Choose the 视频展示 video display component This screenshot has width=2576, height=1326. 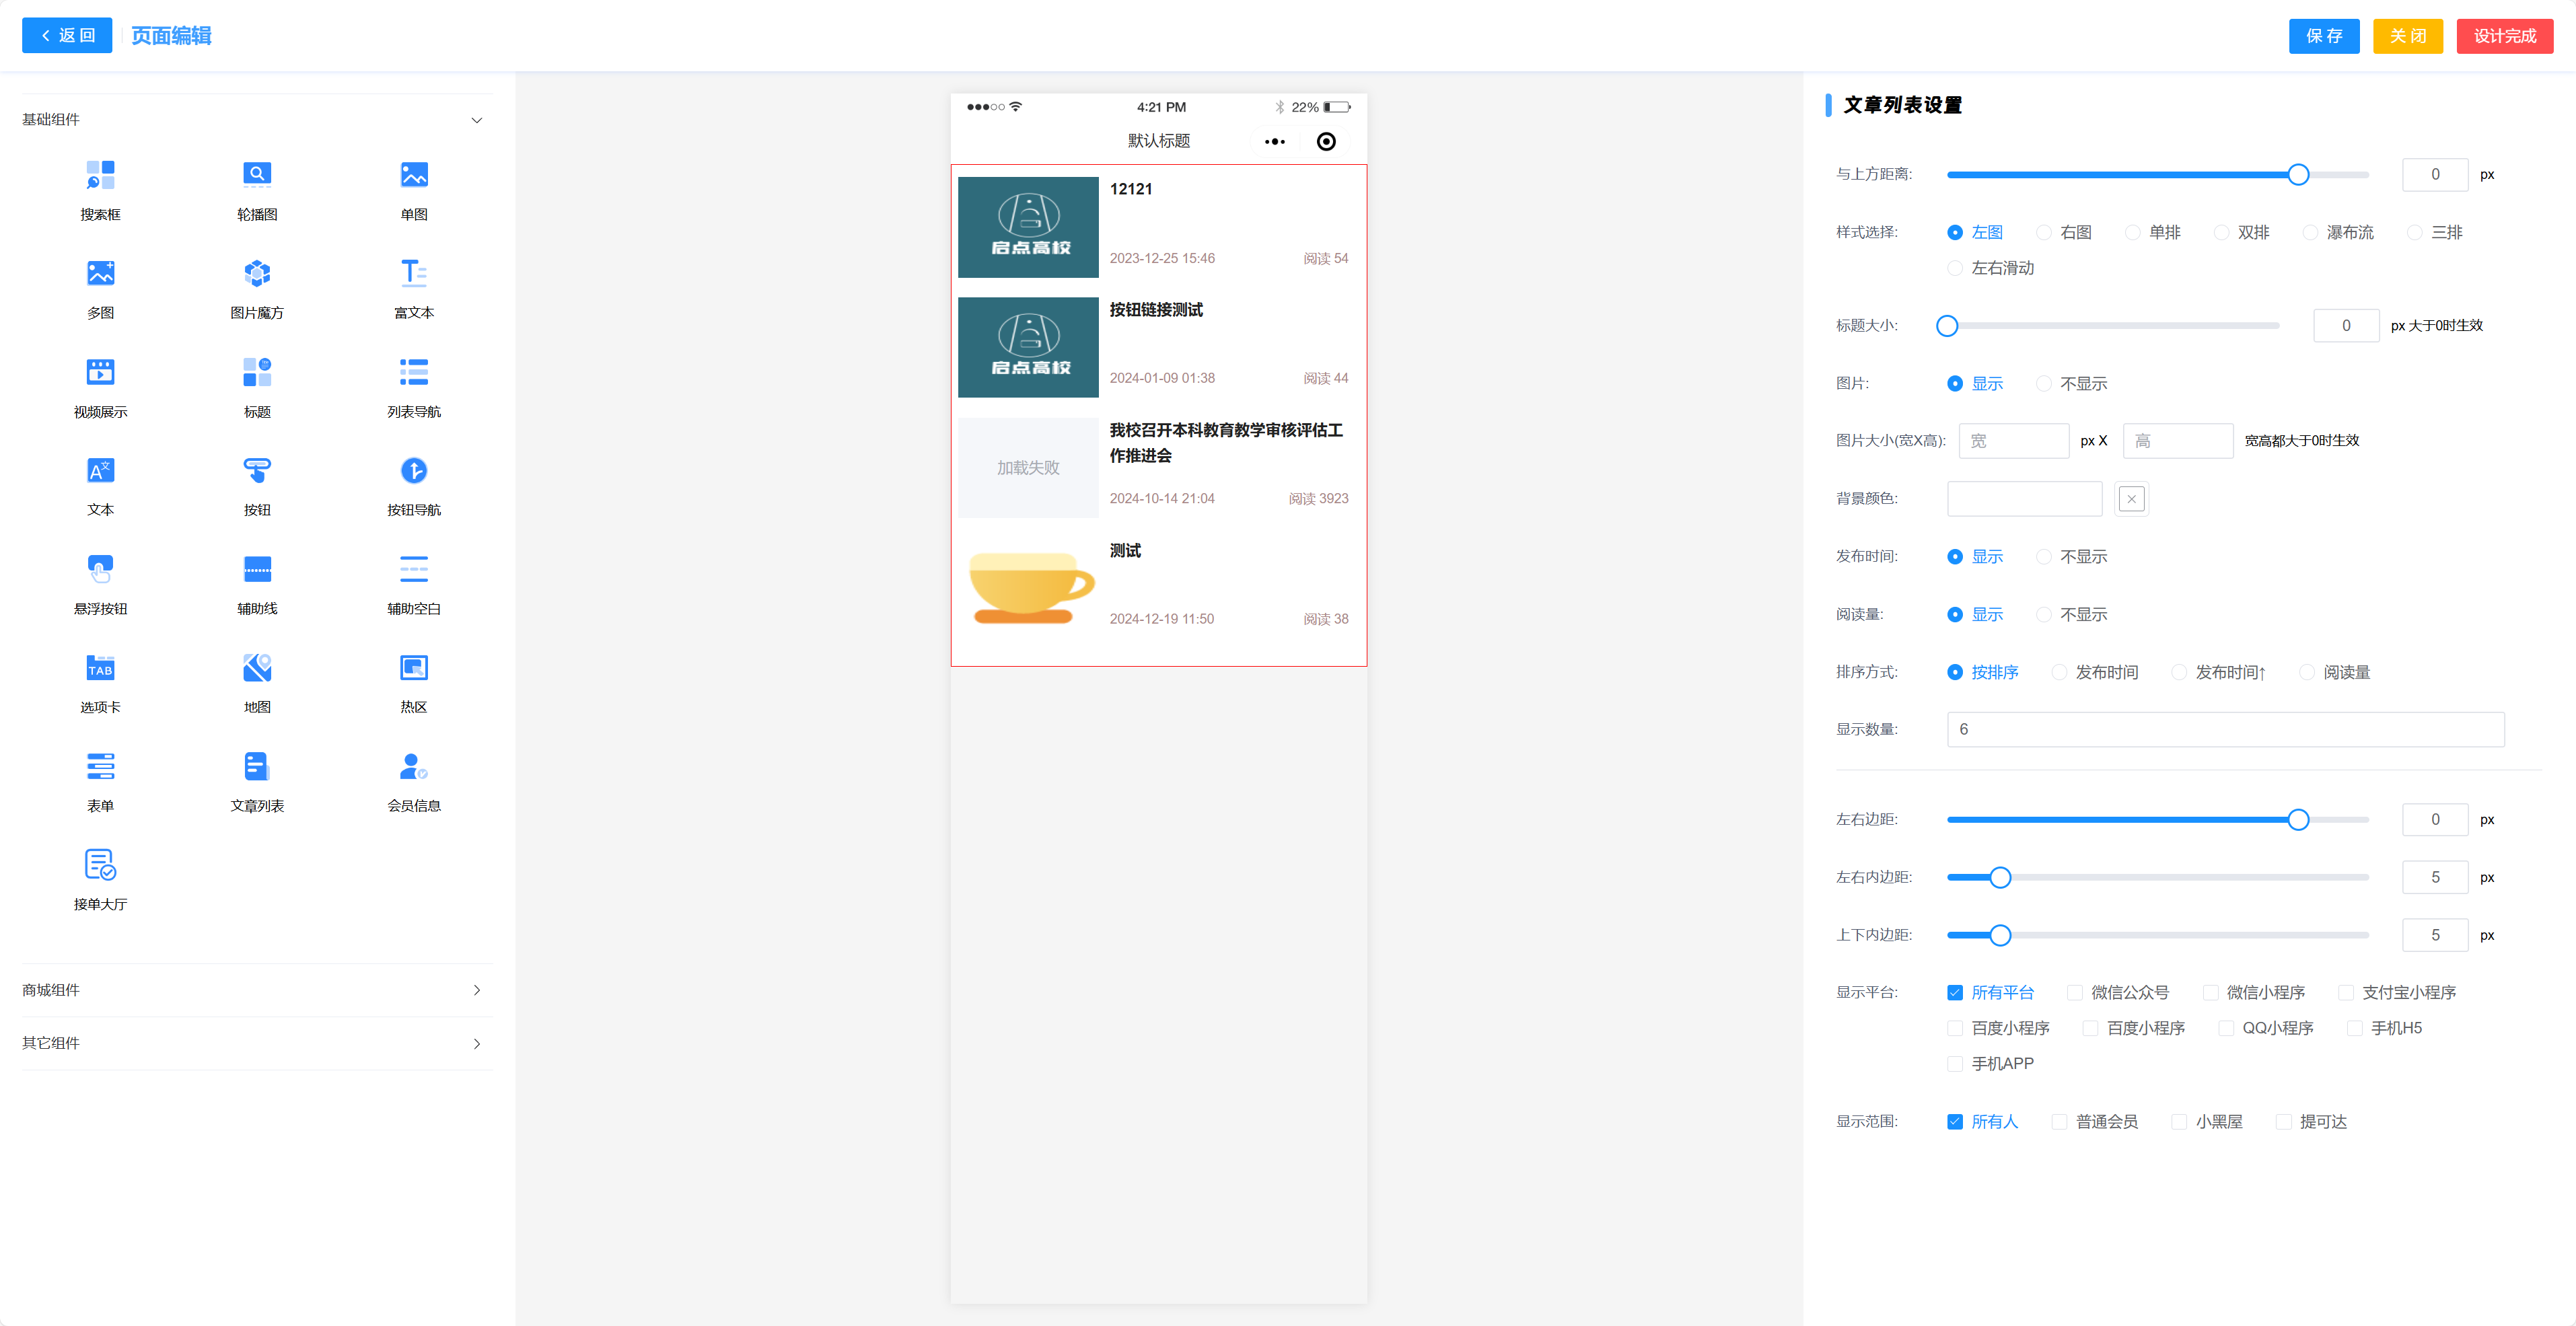click(x=100, y=372)
